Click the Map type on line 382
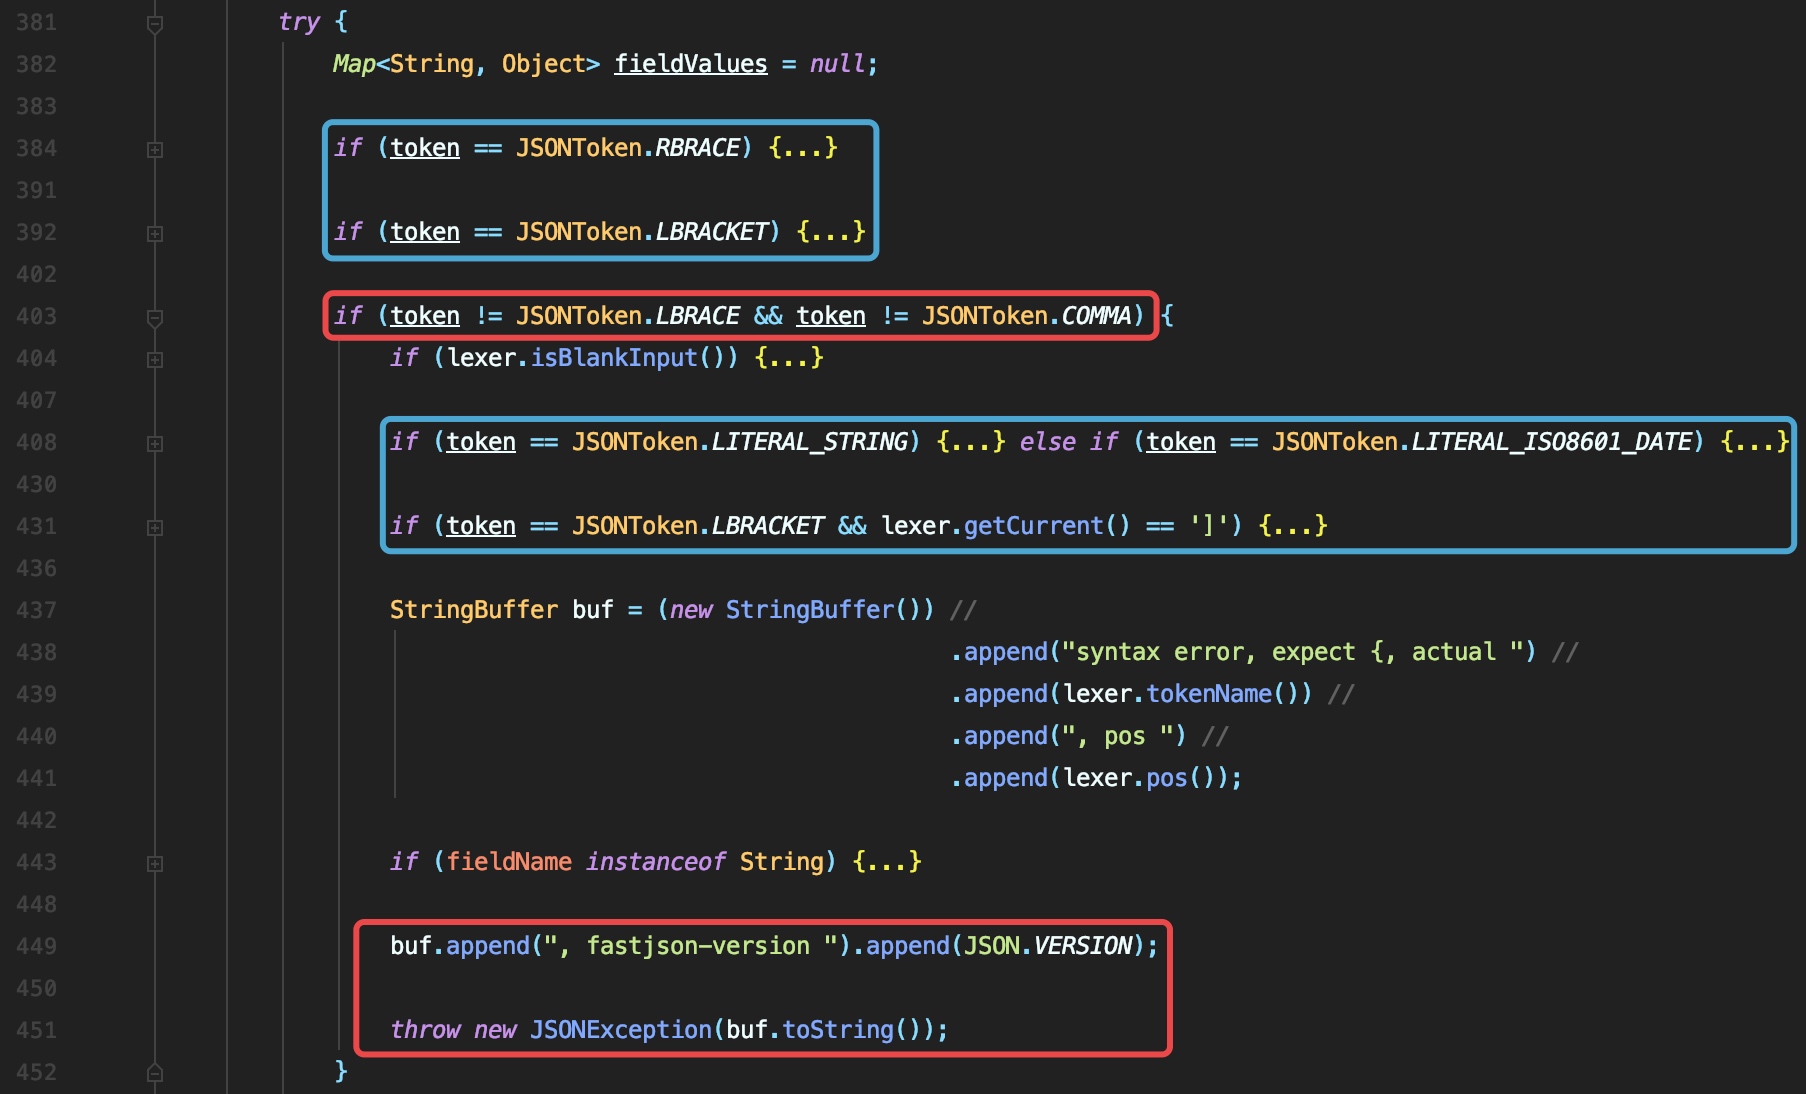Screen dimensions: 1806x1094 pos(354,64)
